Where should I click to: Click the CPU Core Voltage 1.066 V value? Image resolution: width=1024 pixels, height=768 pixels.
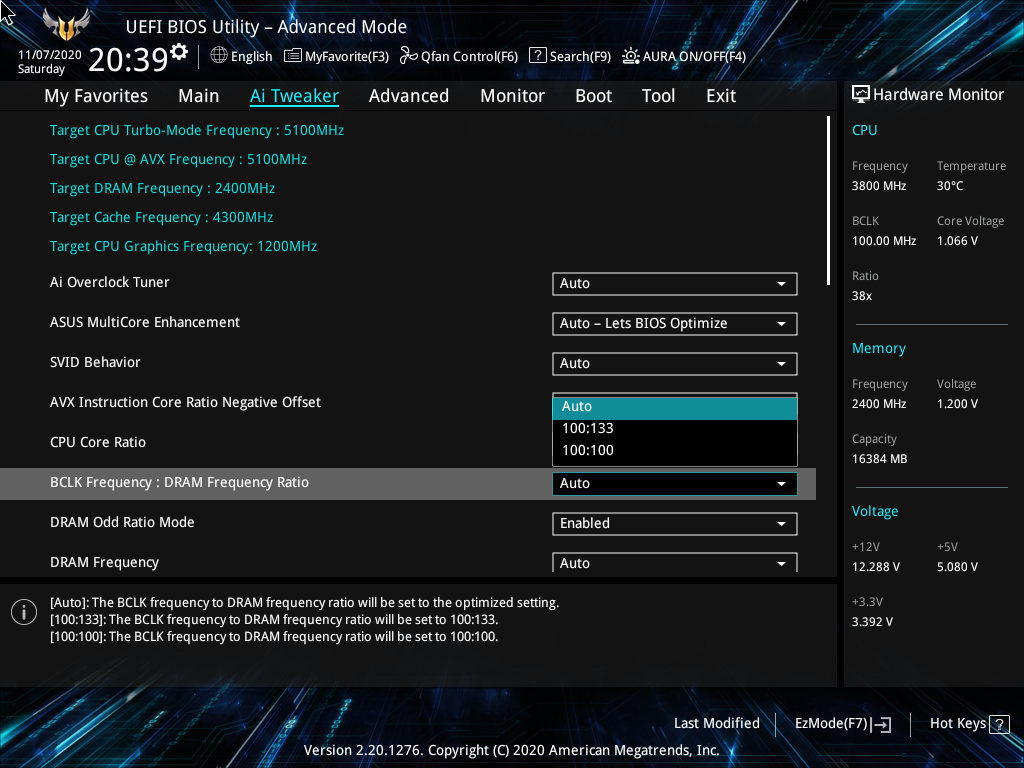(957, 241)
